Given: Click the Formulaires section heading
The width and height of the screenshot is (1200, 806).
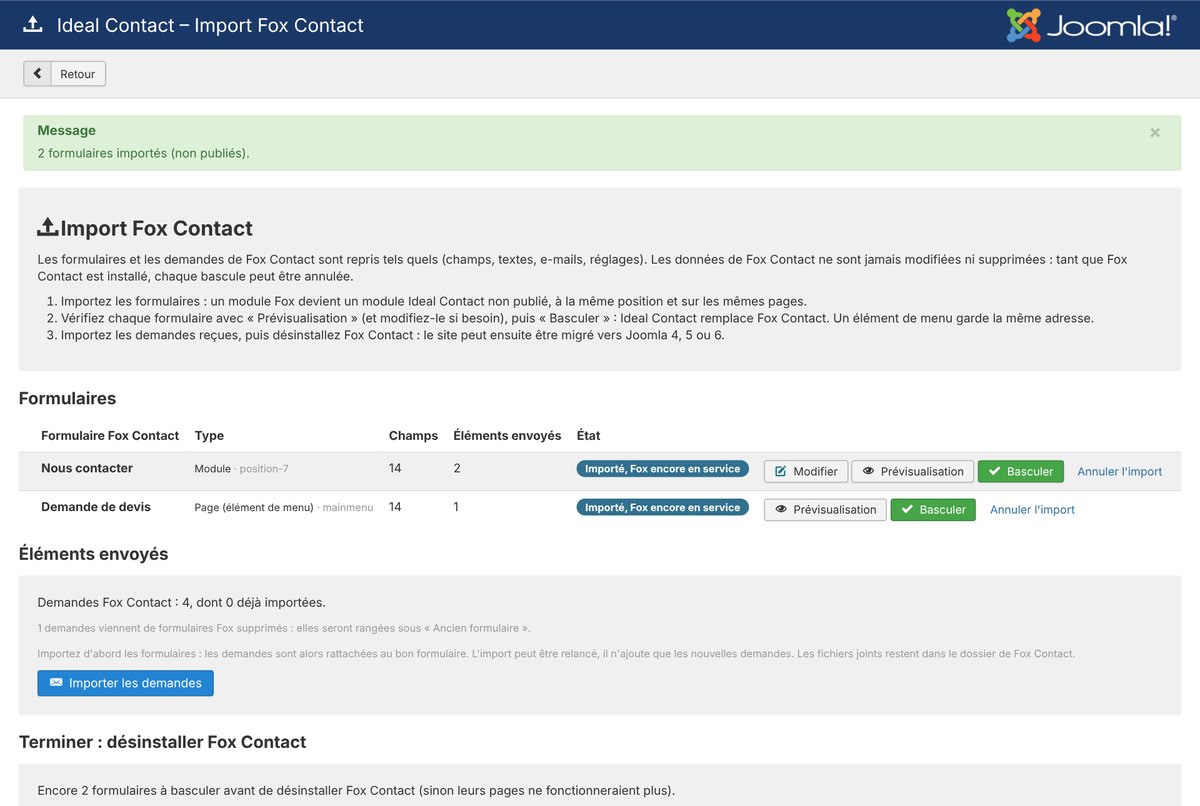Looking at the screenshot, I should (x=67, y=398).
